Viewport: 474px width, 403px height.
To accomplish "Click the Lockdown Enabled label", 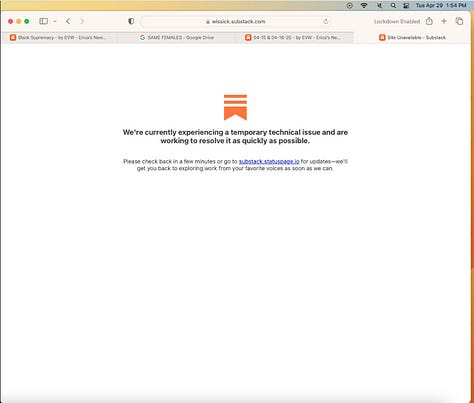I will point(397,21).
